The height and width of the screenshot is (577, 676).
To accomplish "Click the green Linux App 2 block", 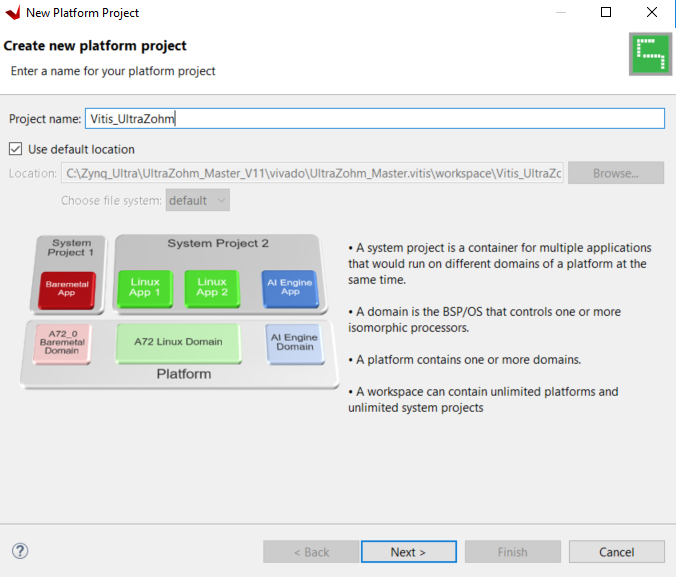I will point(211,287).
